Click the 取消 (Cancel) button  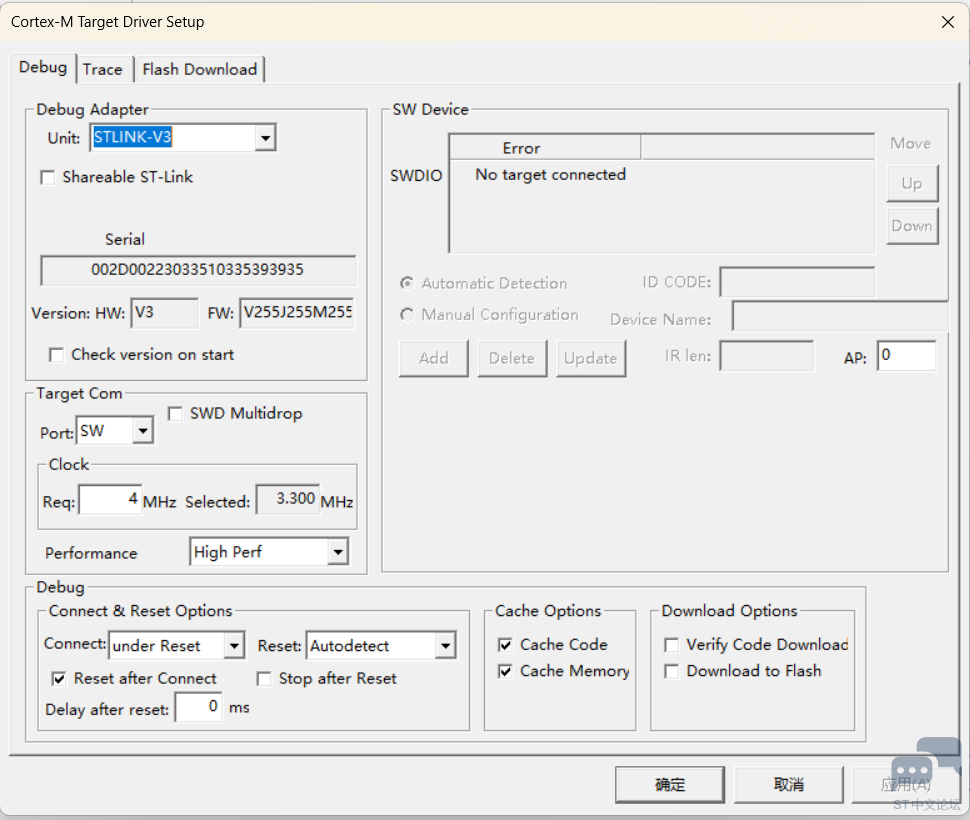point(789,785)
